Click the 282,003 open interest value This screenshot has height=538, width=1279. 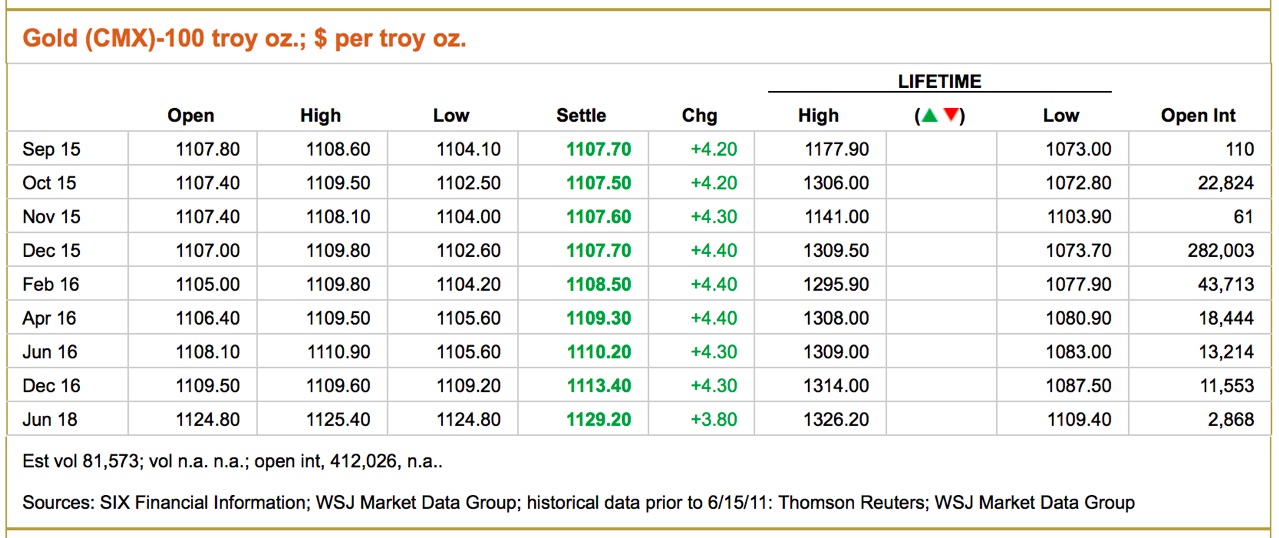(x=1220, y=251)
